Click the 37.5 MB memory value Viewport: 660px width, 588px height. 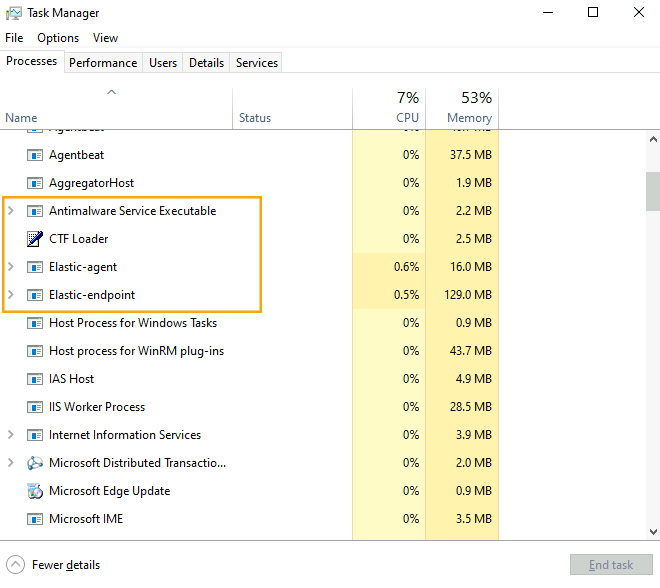tap(471, 155)
